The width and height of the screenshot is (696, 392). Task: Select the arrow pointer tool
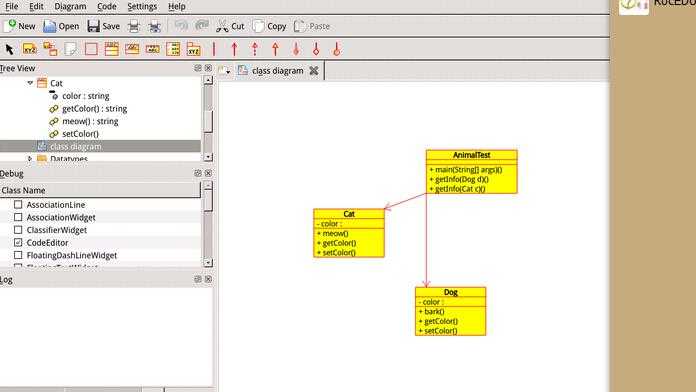pyautogui.click(x=9, y=49)
